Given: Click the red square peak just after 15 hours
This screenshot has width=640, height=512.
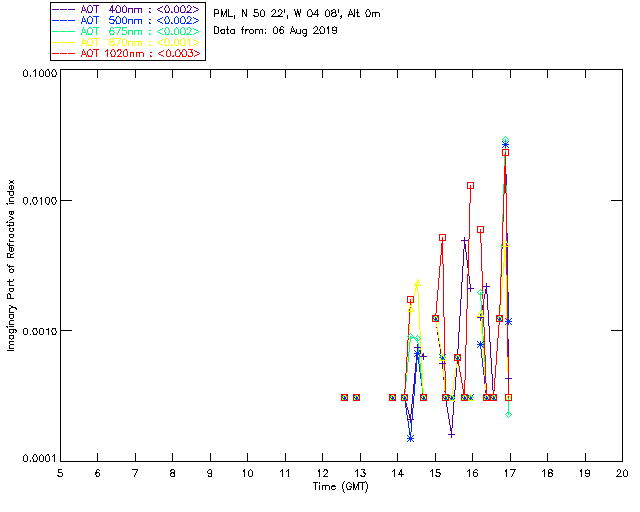Looking at the screenshot, I should [442, 238].
